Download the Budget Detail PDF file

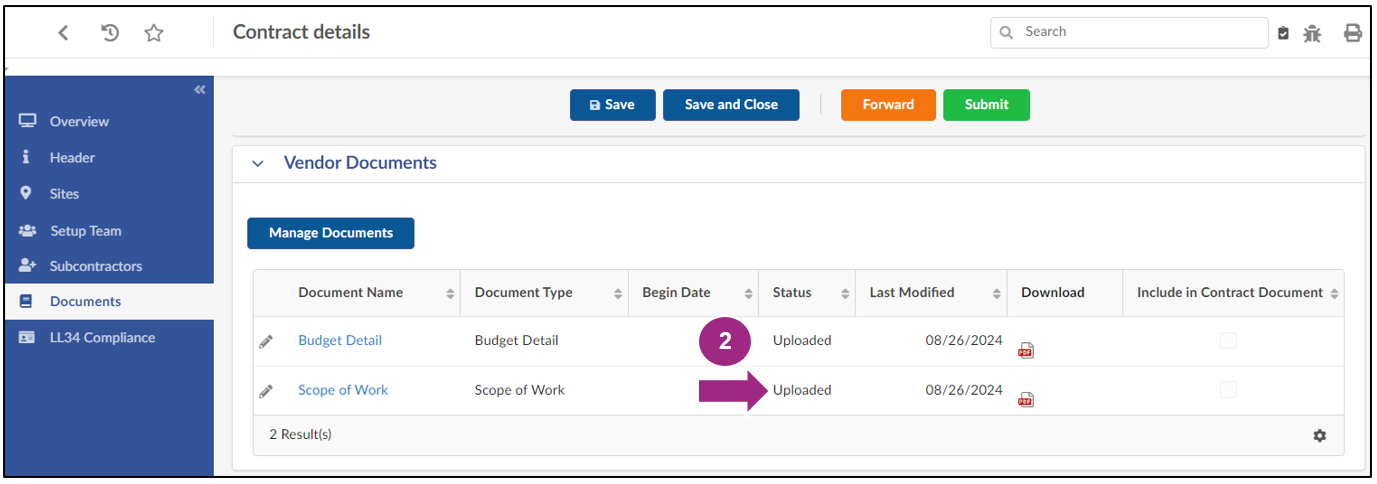tap(1025, 350)
